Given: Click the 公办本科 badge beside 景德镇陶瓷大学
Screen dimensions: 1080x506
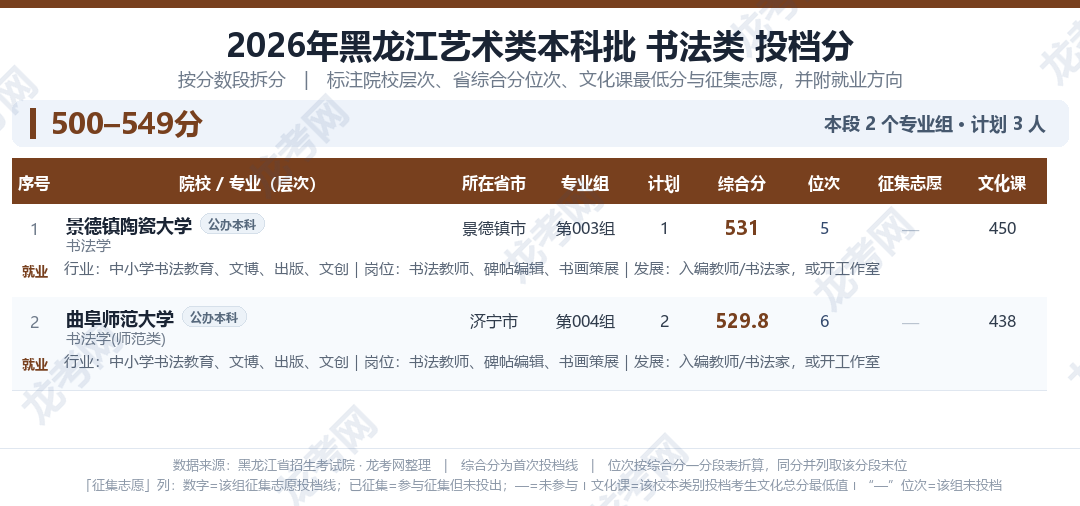Looking at the screenshot, I should 232,224.
